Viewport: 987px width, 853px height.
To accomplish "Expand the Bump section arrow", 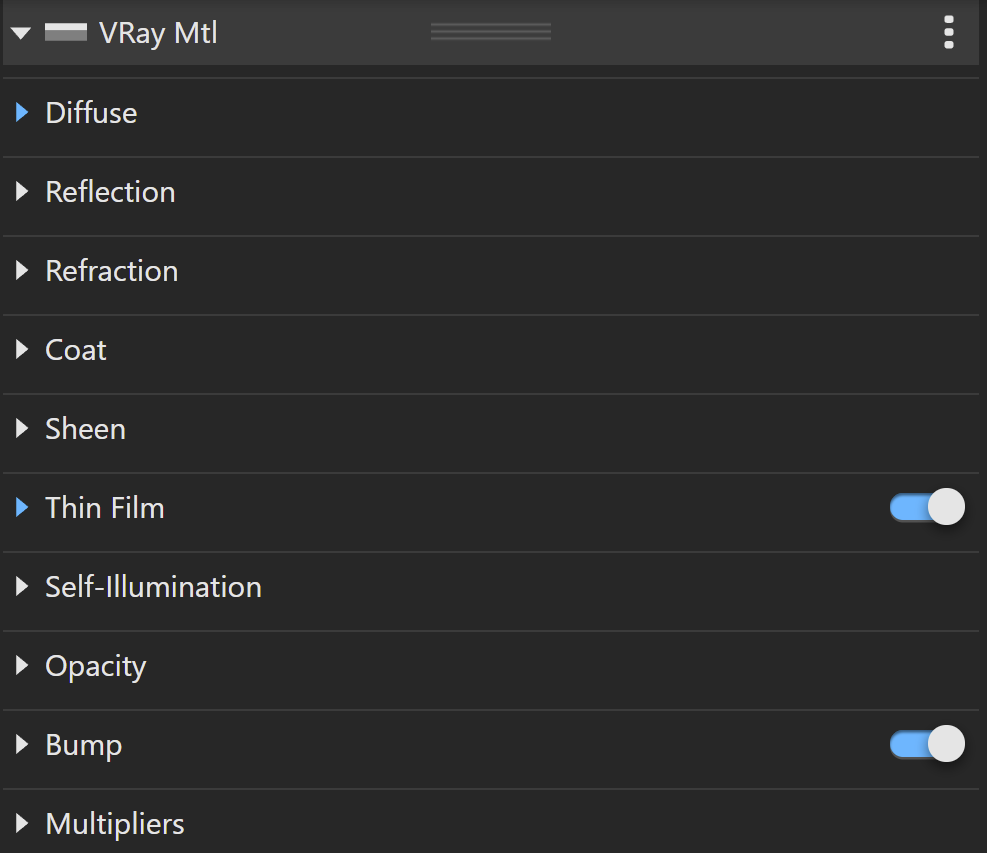I will [22, 745].
